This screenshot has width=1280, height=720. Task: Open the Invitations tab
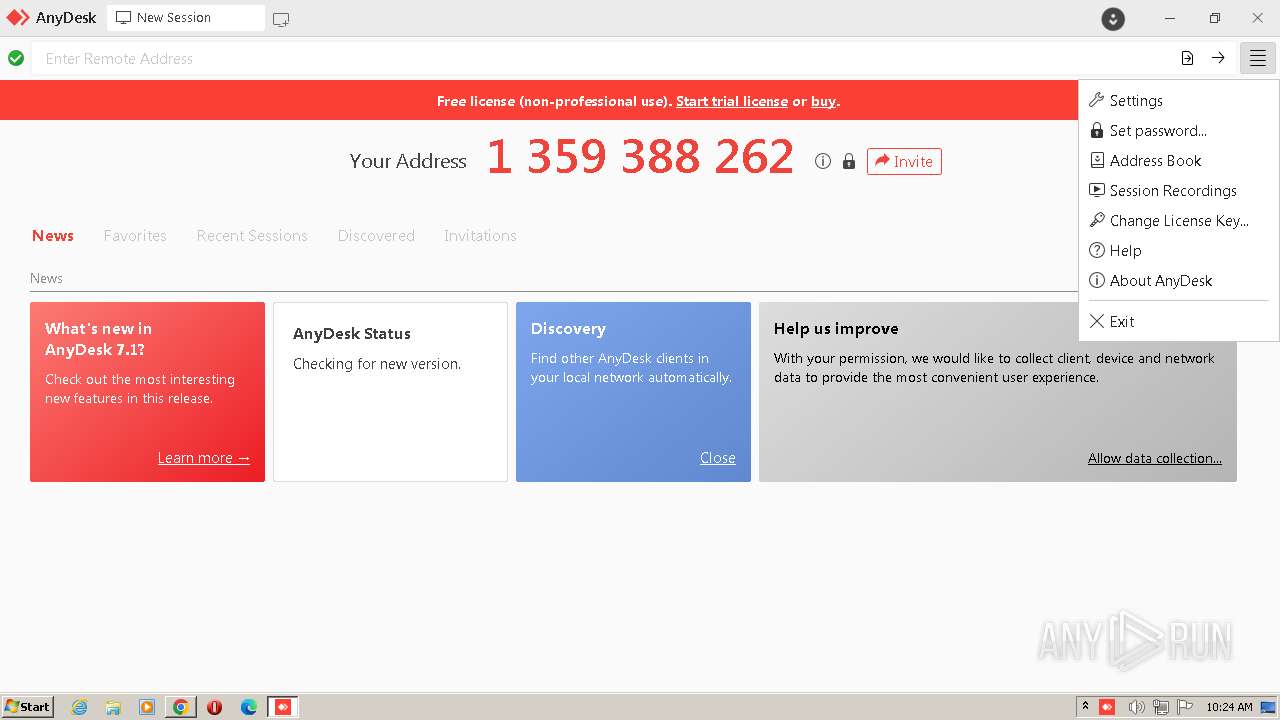point(480,236)
